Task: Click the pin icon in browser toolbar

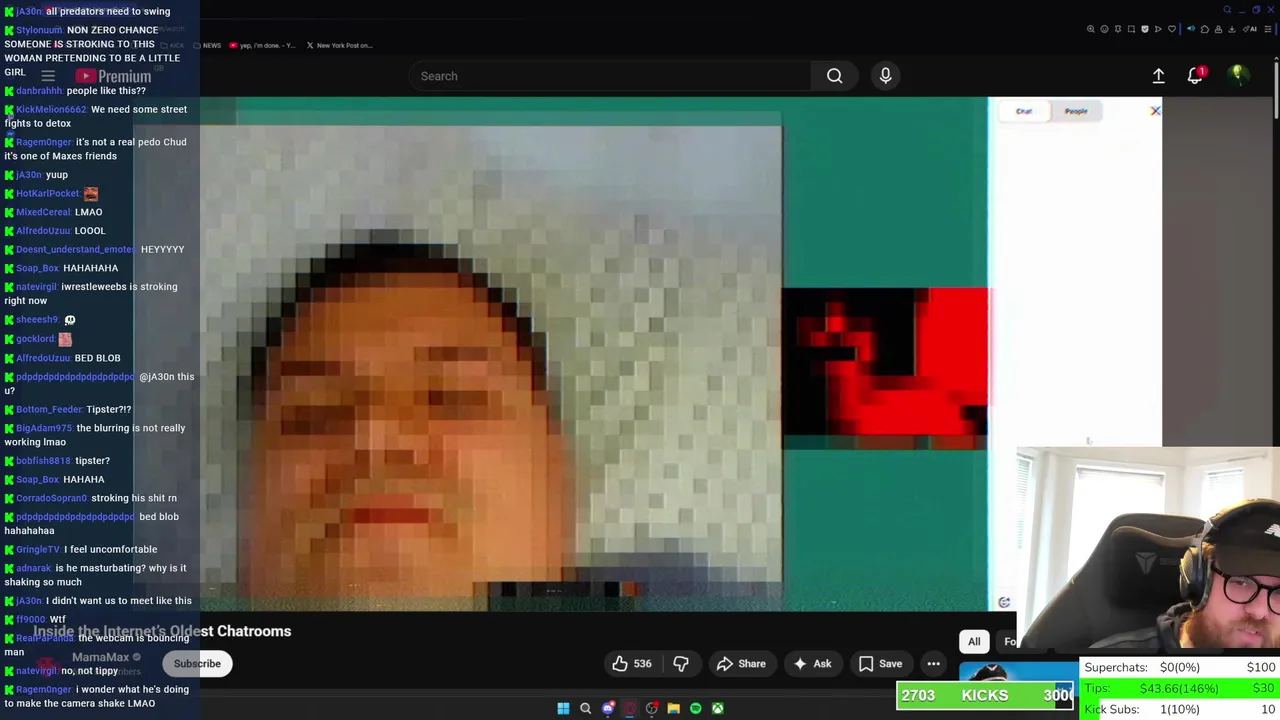Action: (x=1118, y=29)
